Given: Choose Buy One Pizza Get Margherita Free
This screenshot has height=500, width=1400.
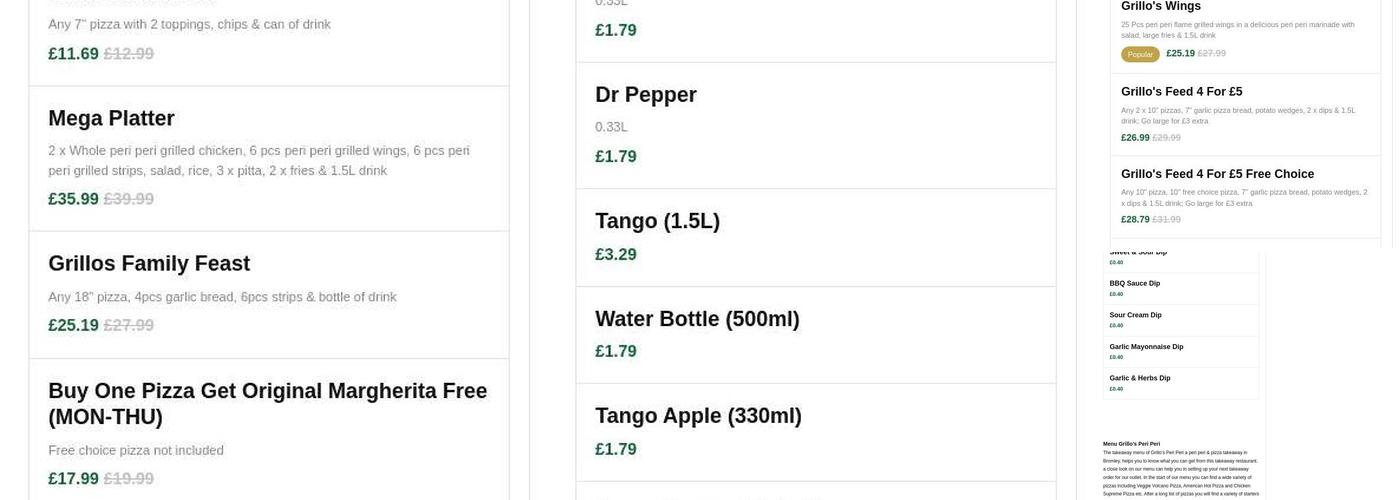Looking at the screenshot, I should pyautogui.click(x=267, y=403).
